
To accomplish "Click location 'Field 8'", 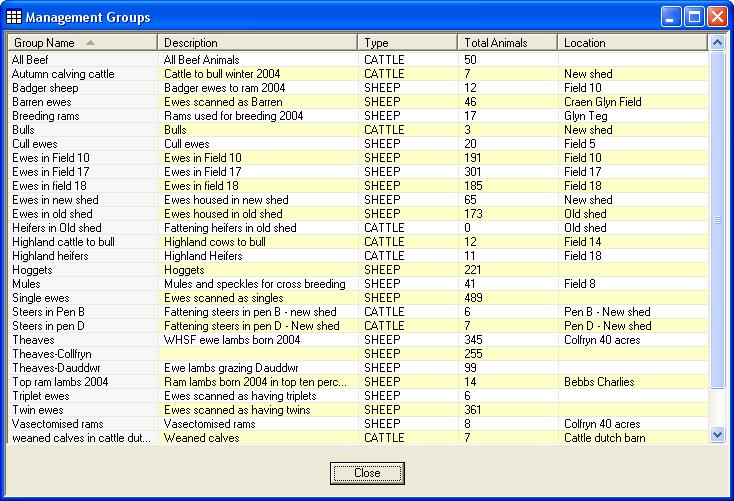I will pyautogui.click(x=580, y=284).
